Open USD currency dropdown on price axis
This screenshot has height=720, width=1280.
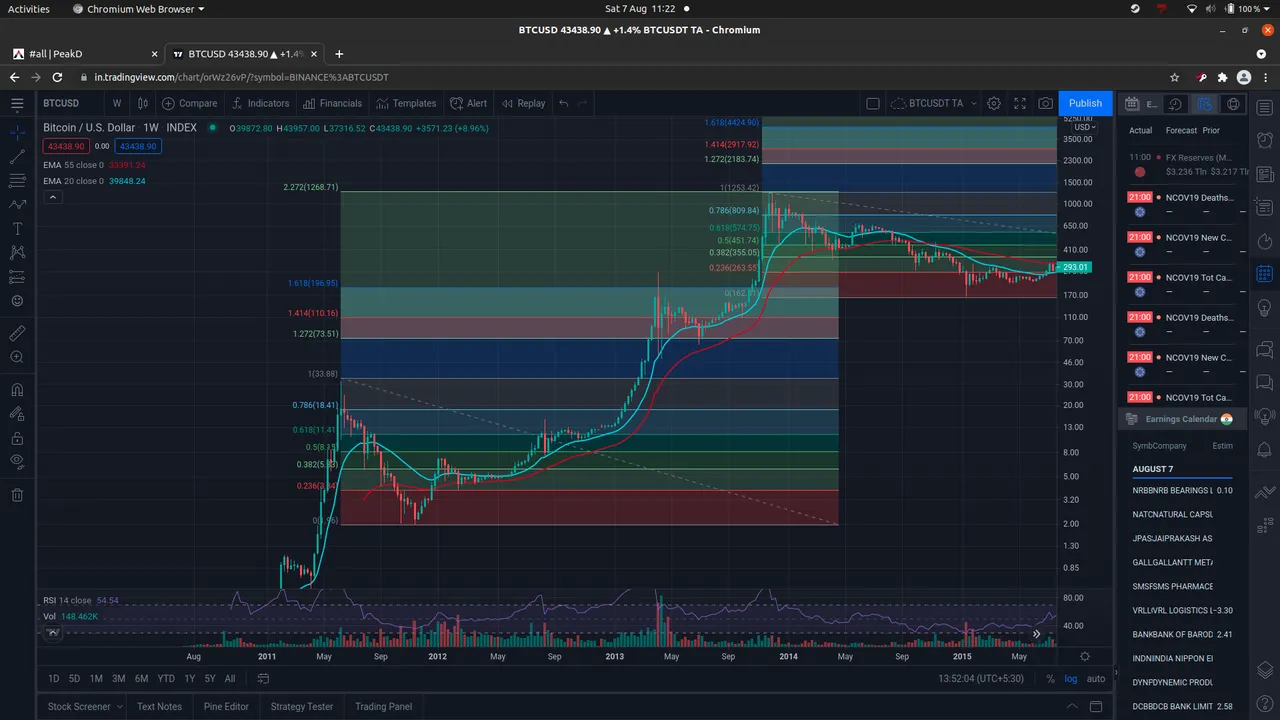pyautogui.click(x=1085, y=127)
